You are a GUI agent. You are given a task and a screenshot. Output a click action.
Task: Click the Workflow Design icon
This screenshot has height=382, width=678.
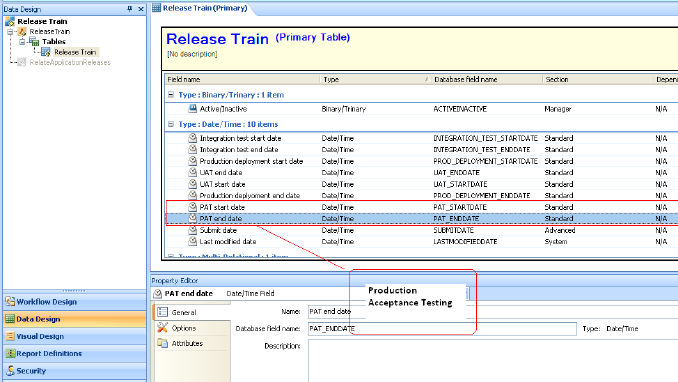pos(10,302)
